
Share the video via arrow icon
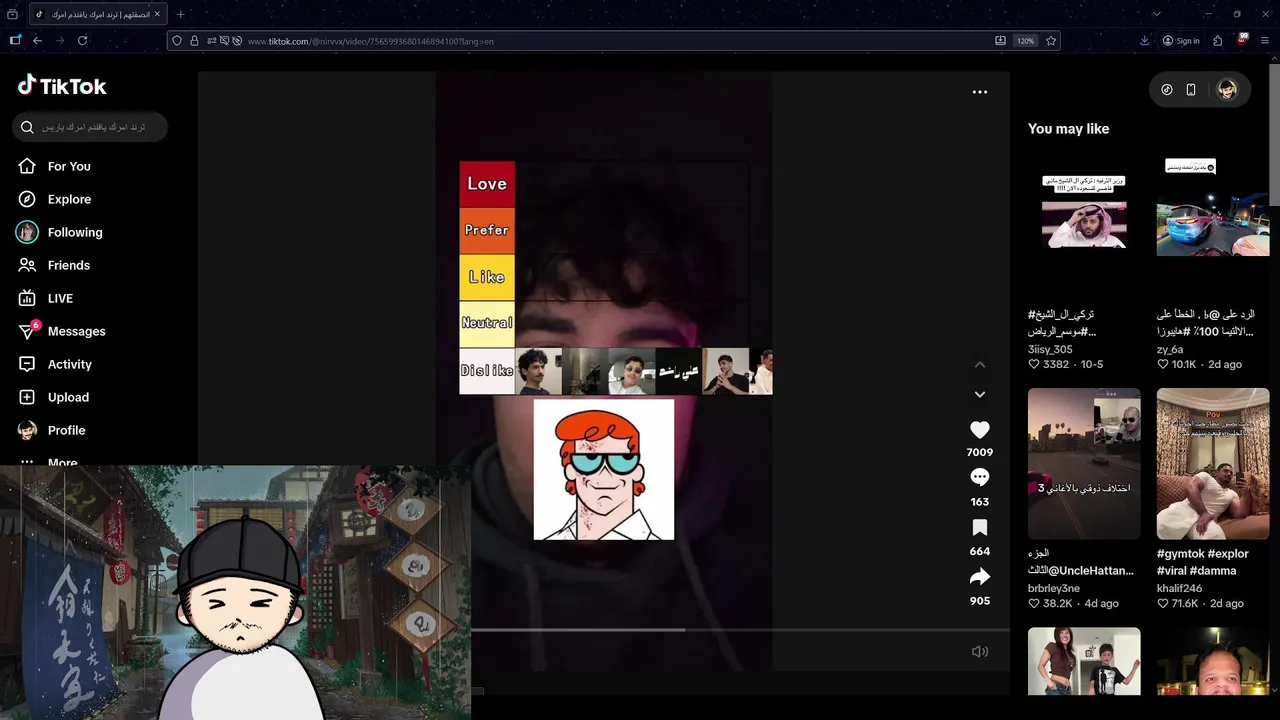980,577
